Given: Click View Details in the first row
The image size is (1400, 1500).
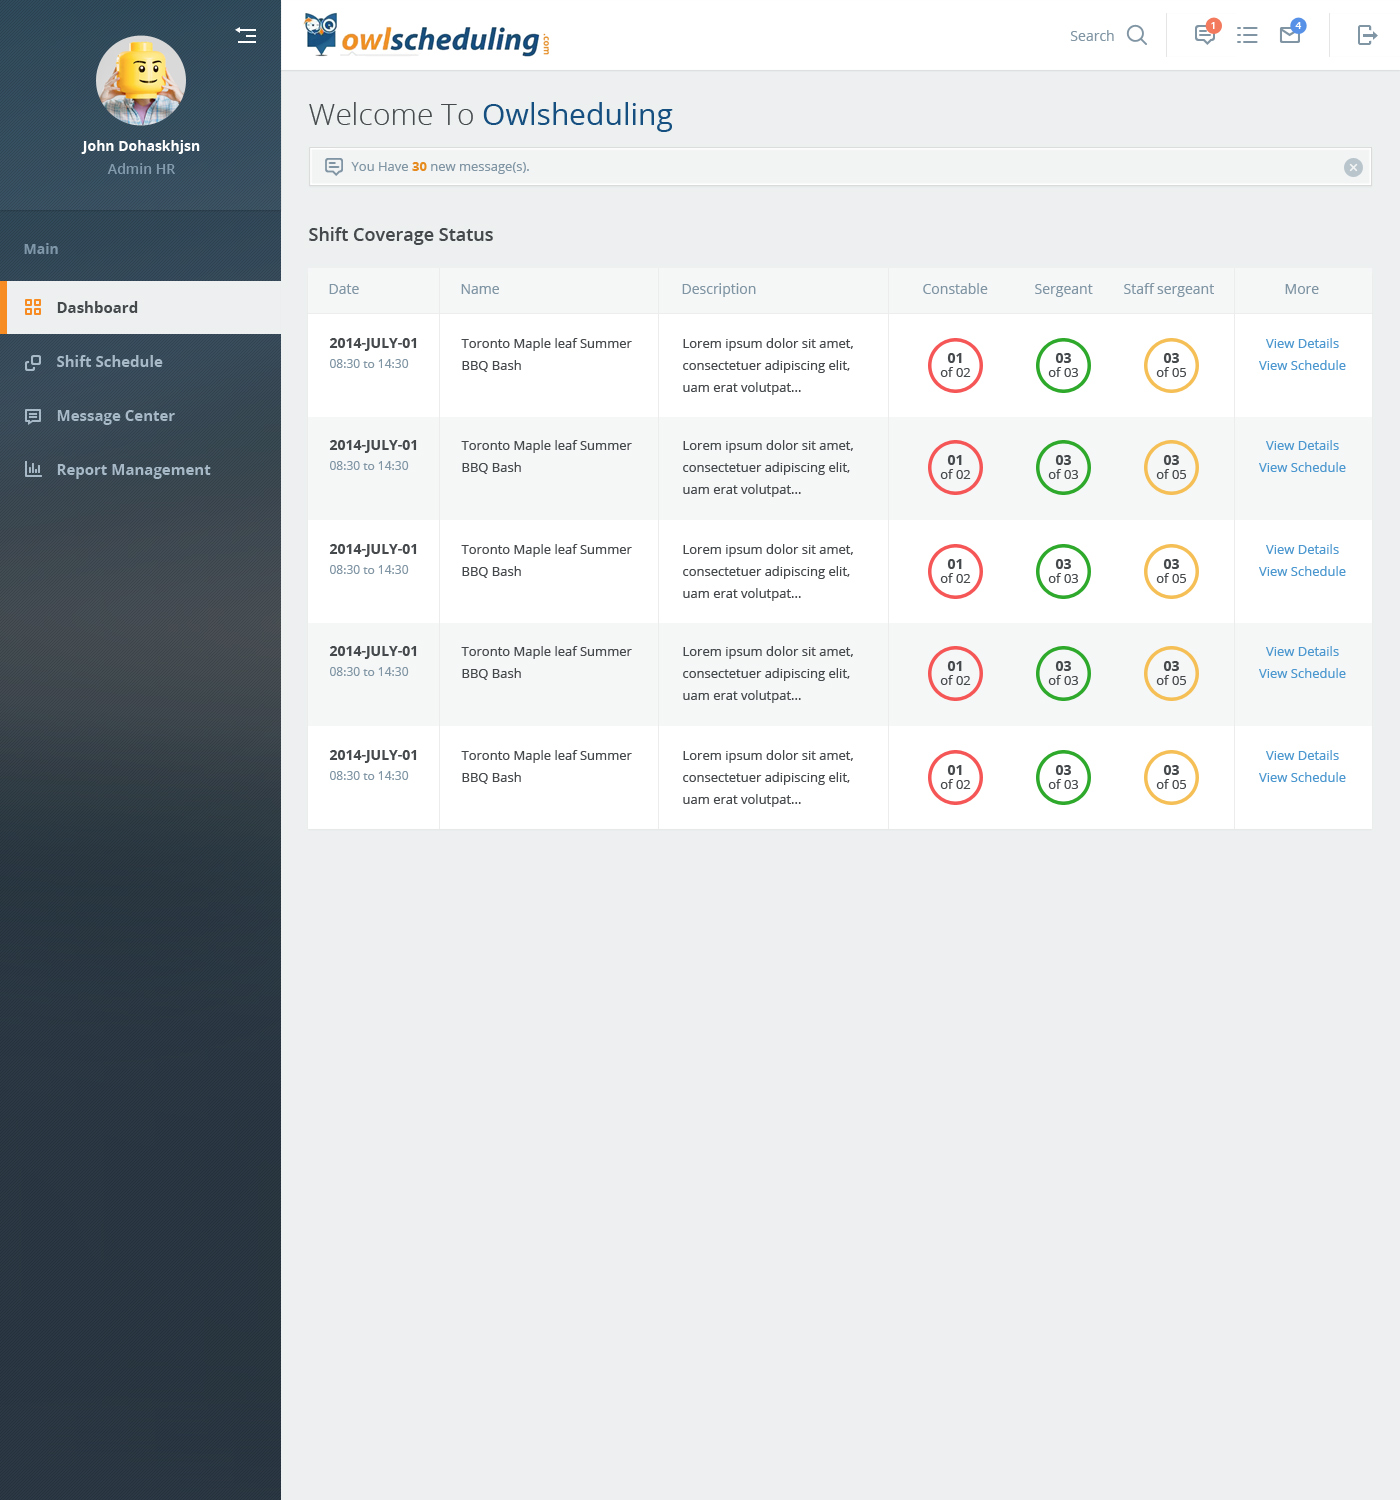Looking at the screenshot, I should (1302, 343).
